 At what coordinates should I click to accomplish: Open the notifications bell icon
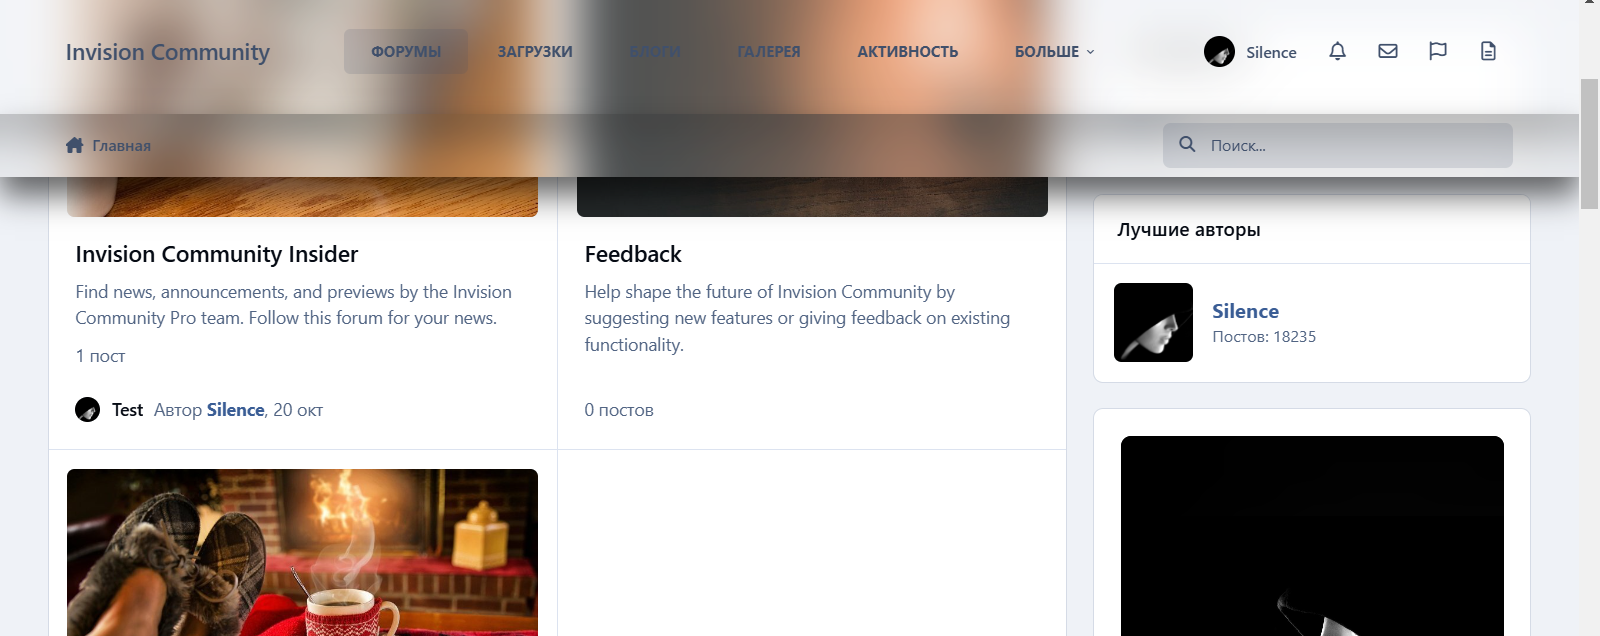click(x=1337, y=51)
